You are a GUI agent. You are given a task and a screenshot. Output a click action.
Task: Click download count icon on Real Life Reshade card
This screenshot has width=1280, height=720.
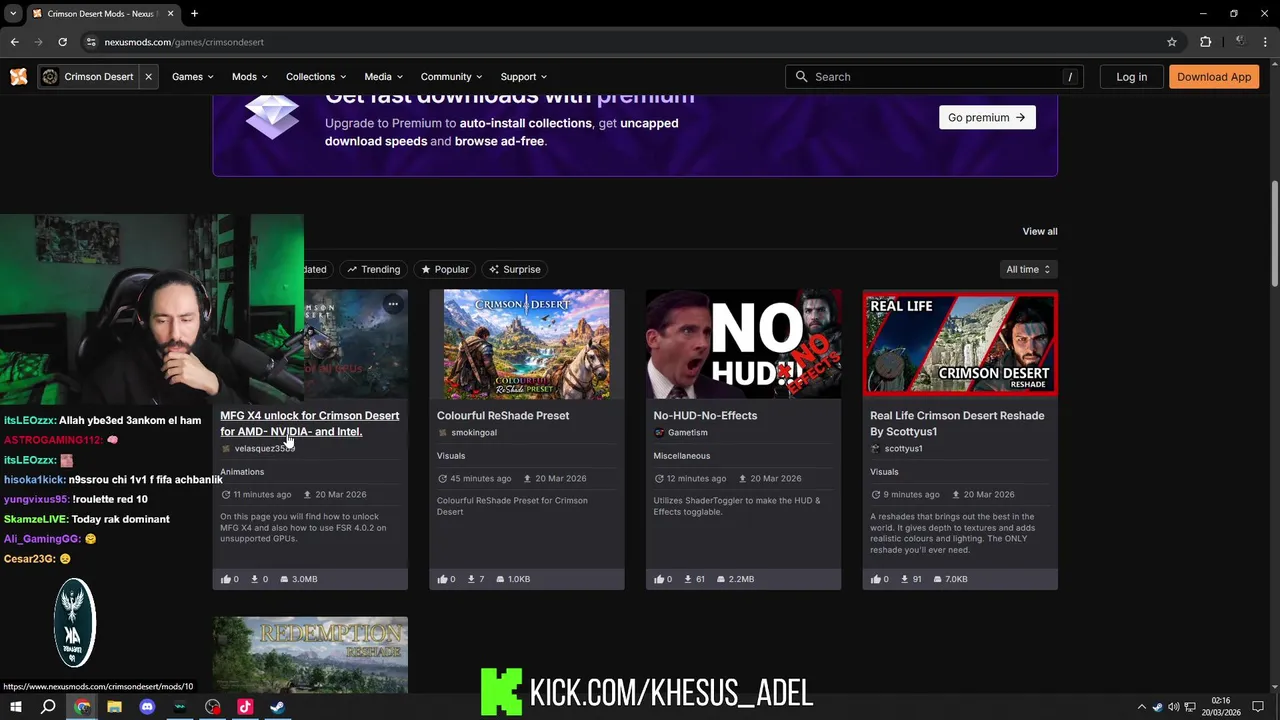point(905,579)
